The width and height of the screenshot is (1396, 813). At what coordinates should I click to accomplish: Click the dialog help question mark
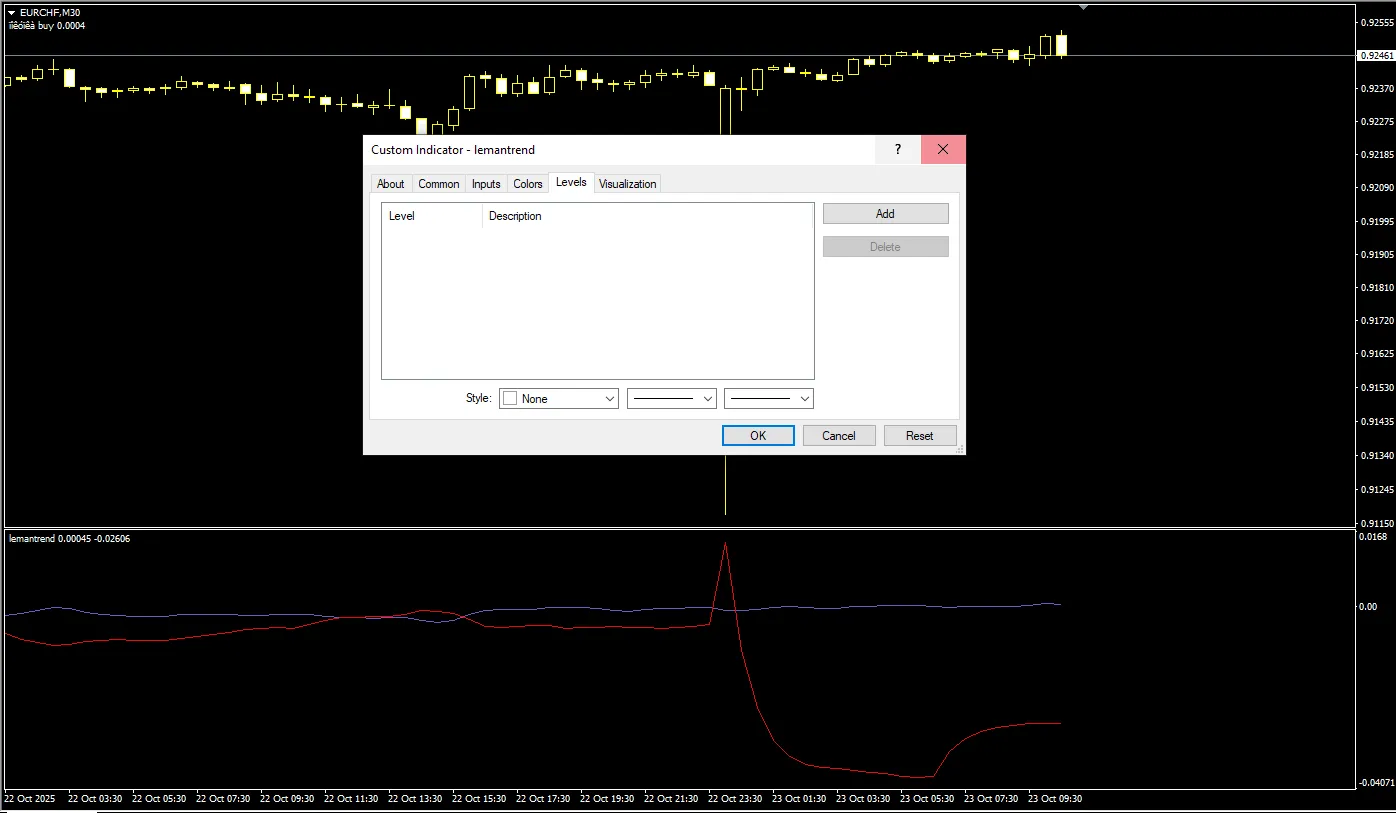pyautogui.click(x=898, y=149)
